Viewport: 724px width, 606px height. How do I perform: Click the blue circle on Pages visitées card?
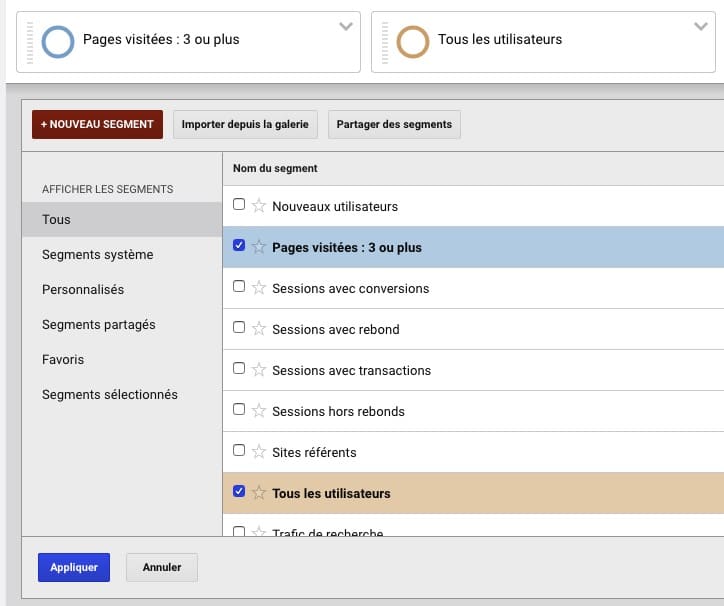(59, 41)
